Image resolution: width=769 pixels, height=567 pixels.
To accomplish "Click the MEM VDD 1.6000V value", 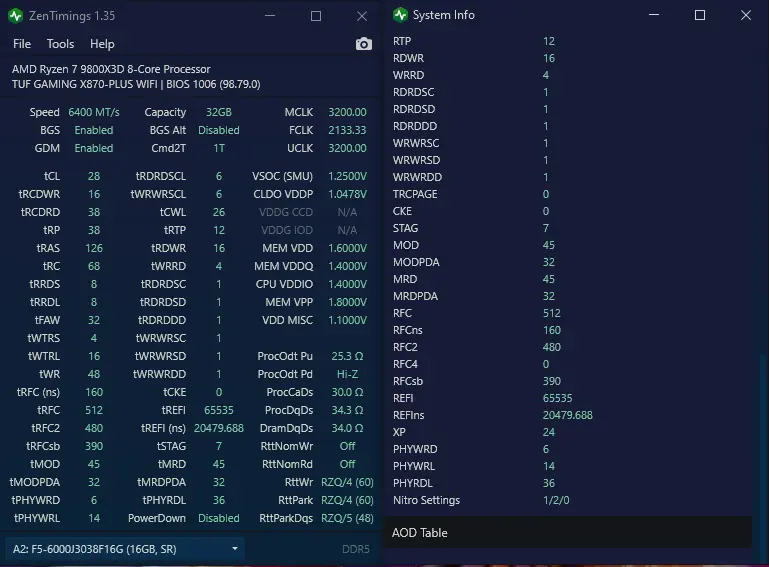I will click(x=347, y=248).
